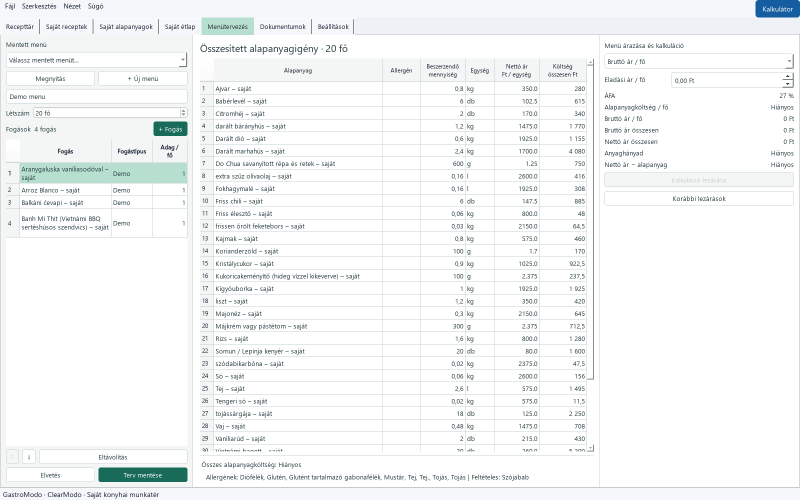
Task: Click the green + Fogás button
Action: (x=170, y=129)
